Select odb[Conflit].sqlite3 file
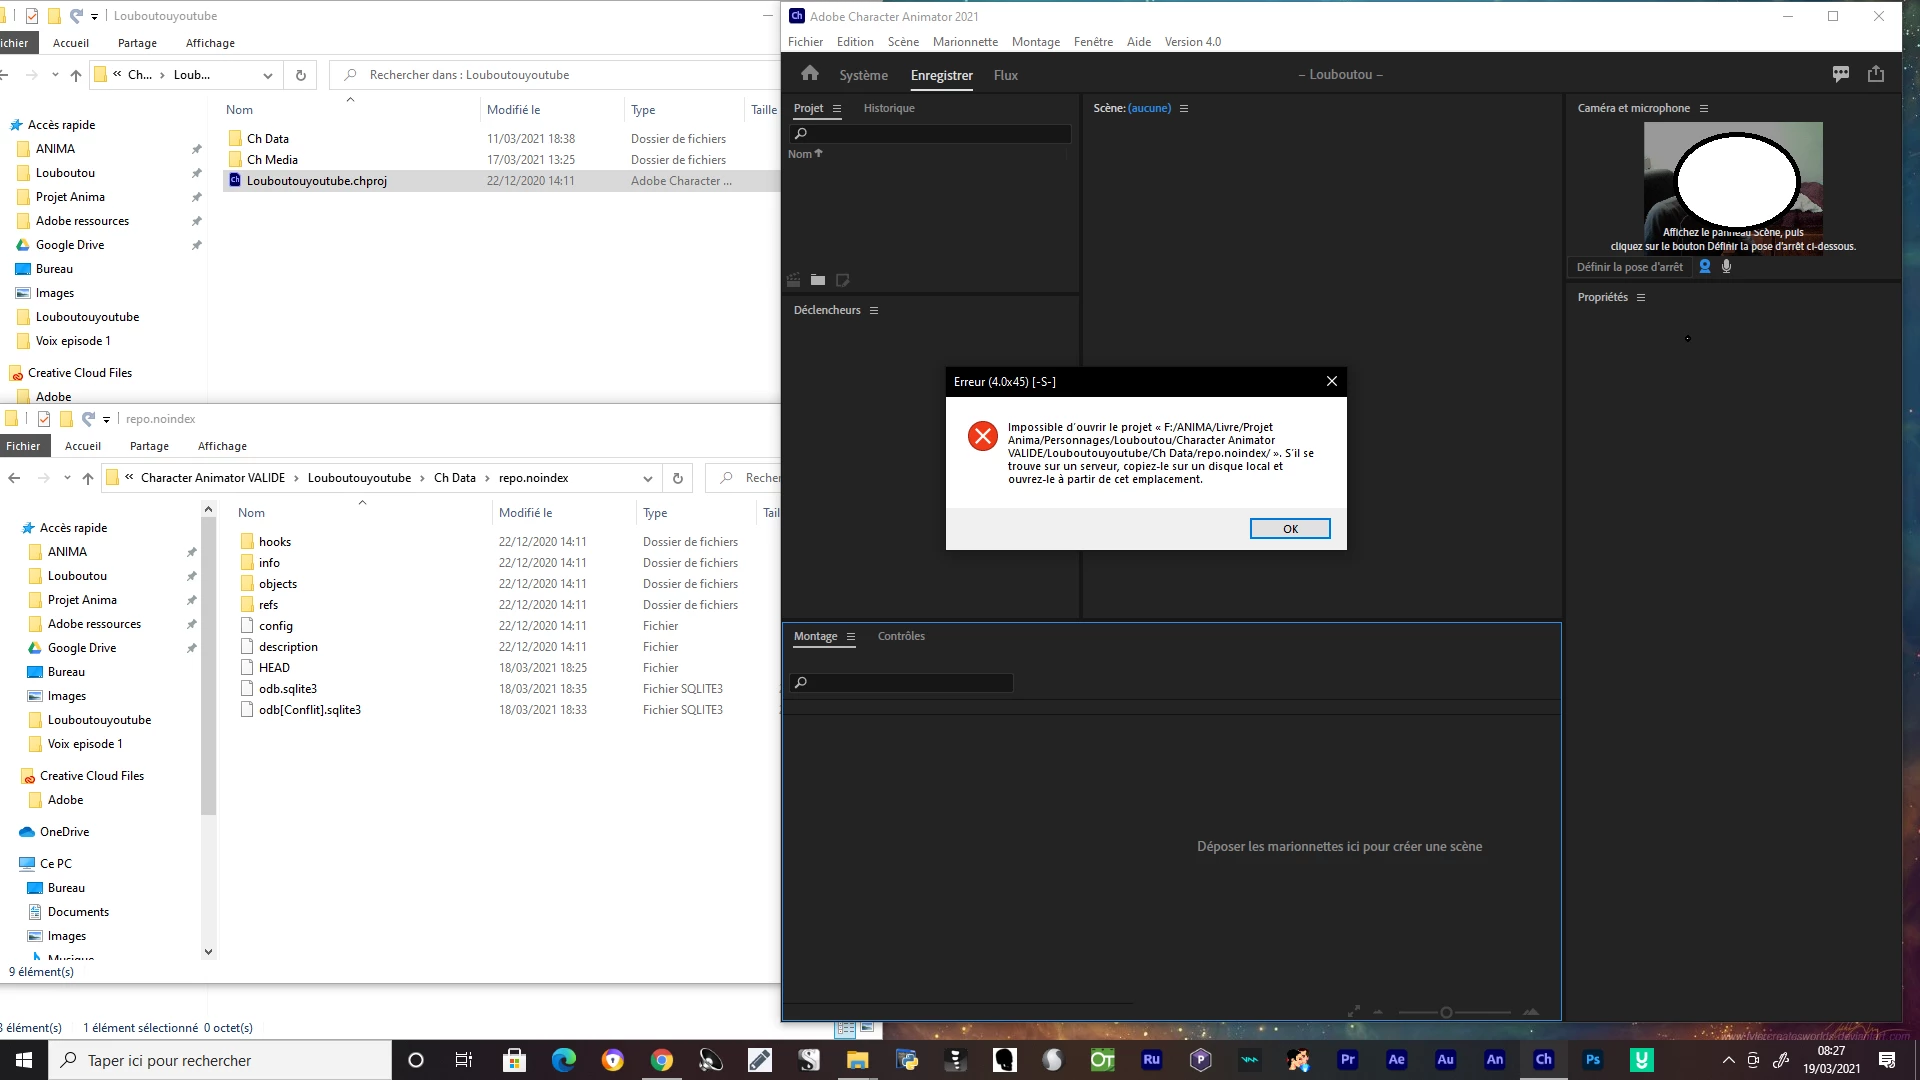Viewport: 1920px width, 1080px height. click(x=309, y=710)
